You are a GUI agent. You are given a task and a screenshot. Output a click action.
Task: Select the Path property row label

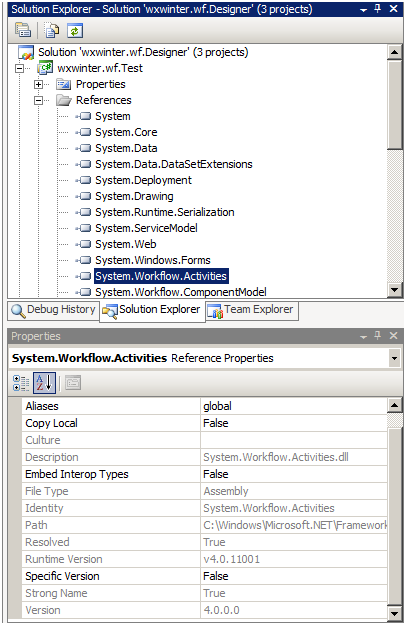pos(36,525)
